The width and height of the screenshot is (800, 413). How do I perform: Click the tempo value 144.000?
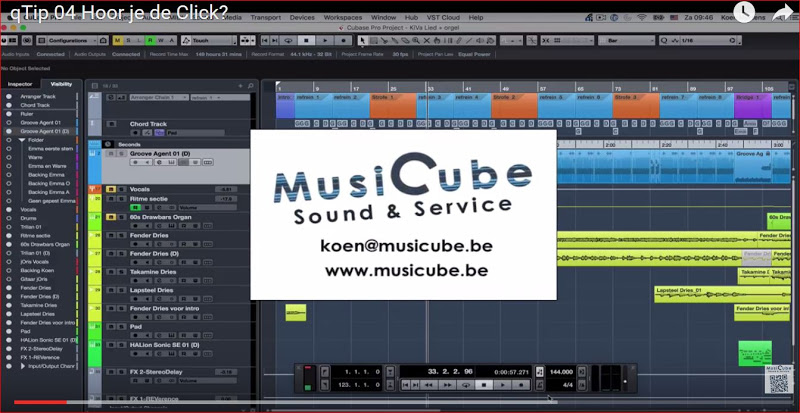tap(560, 372)
